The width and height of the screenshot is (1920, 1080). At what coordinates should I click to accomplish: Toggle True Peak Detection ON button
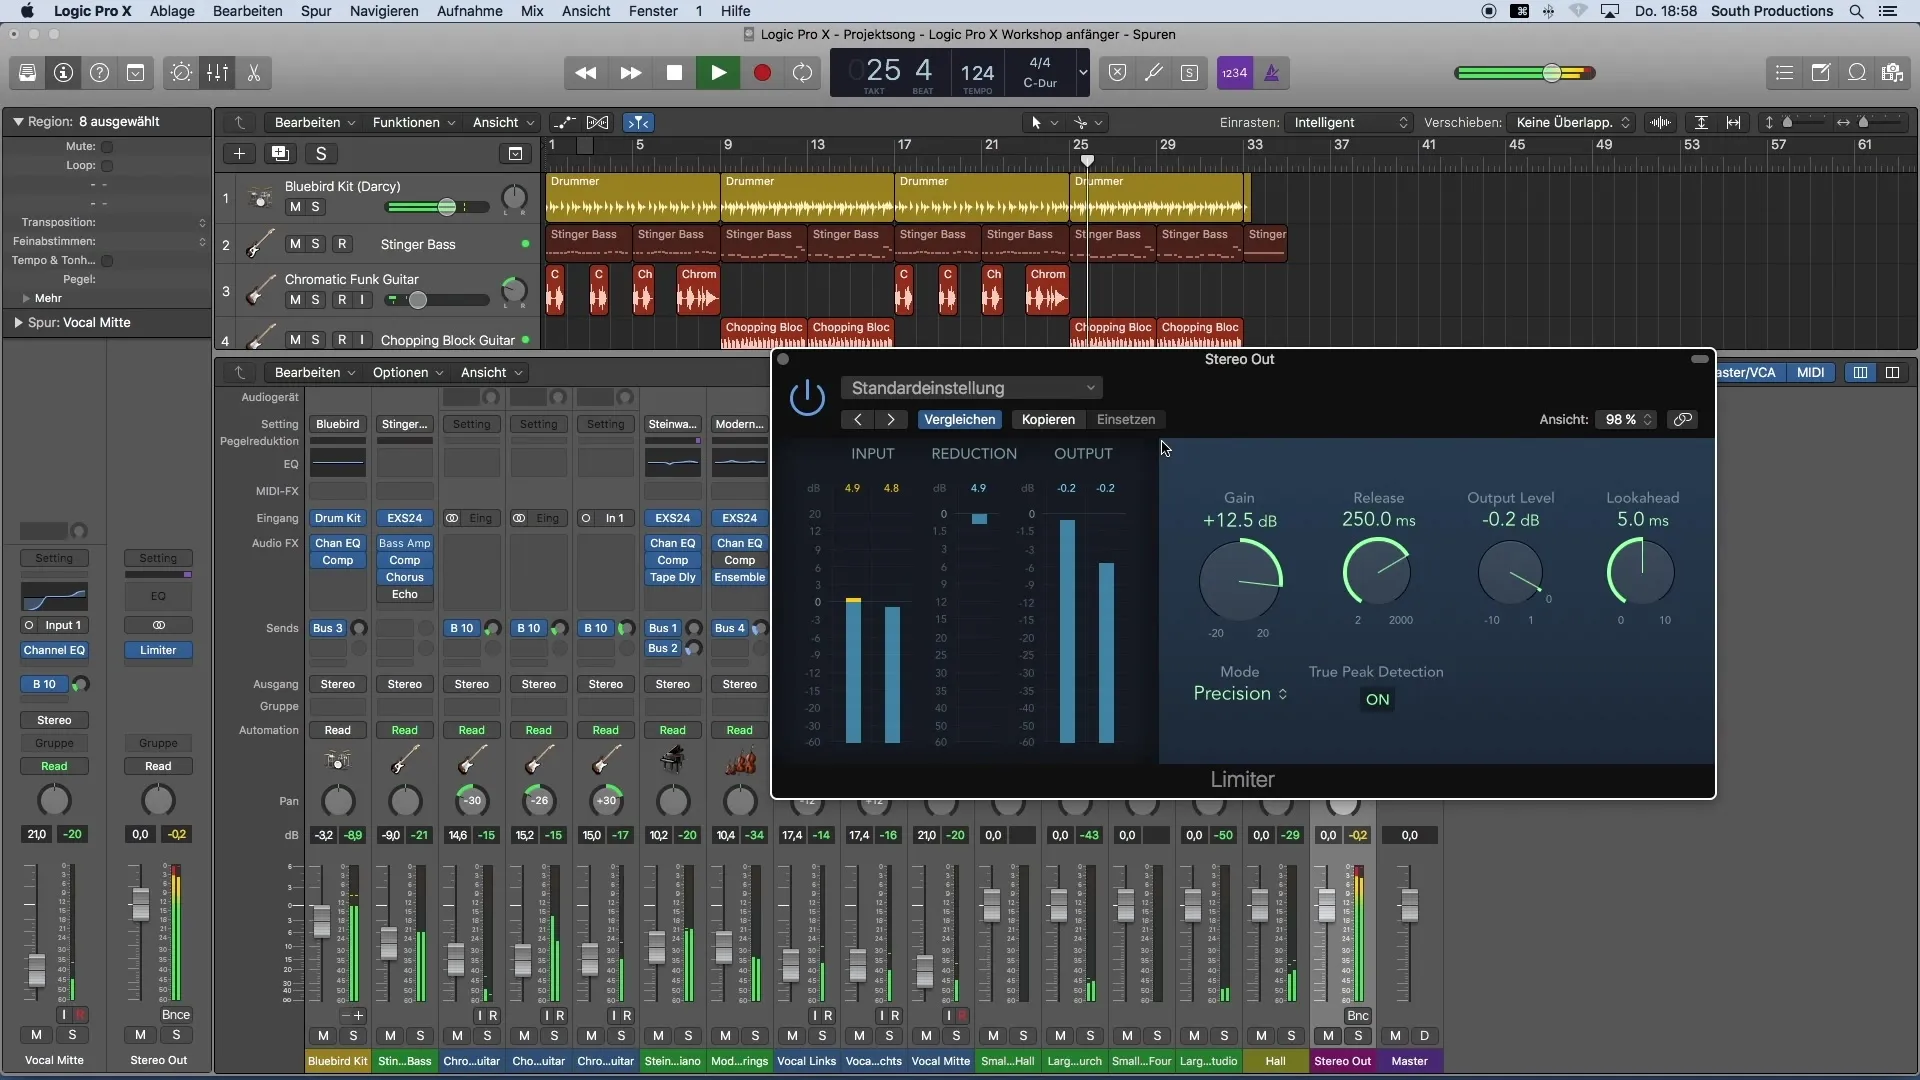pyautogui.click(x=1377, y=698)
